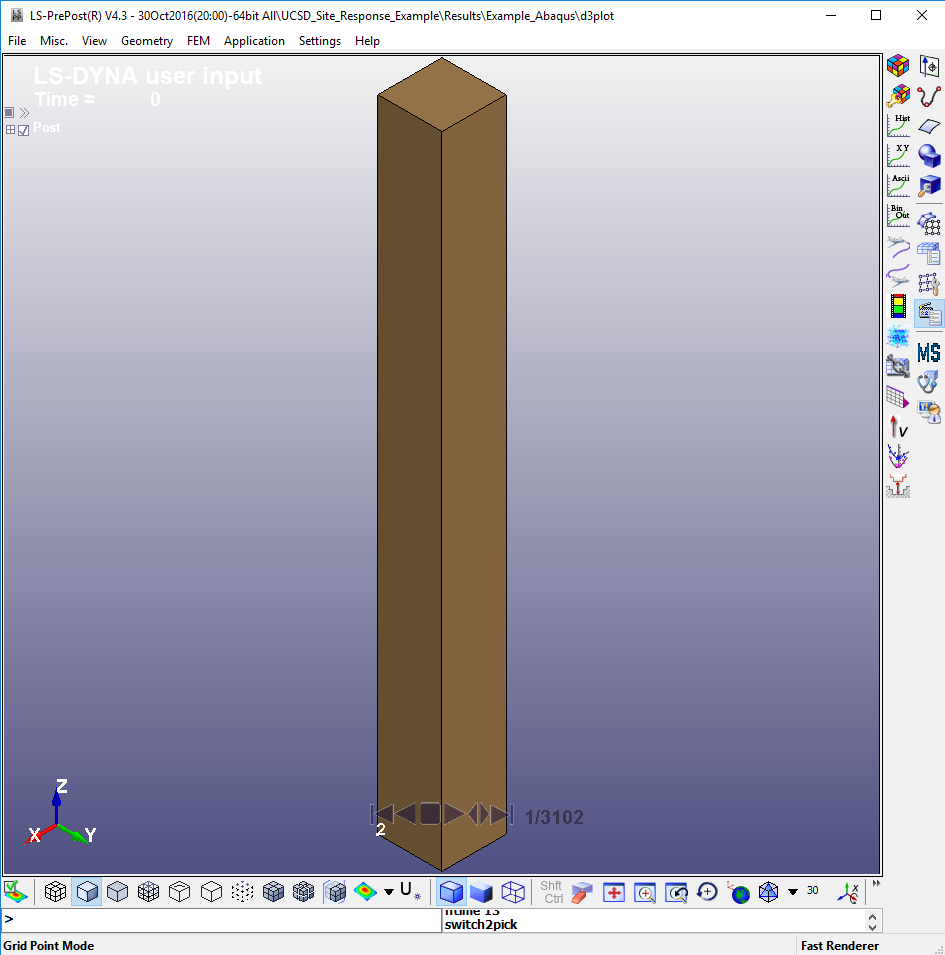
Task: Open the Binout plot tool
Action: tap(898, 215)
